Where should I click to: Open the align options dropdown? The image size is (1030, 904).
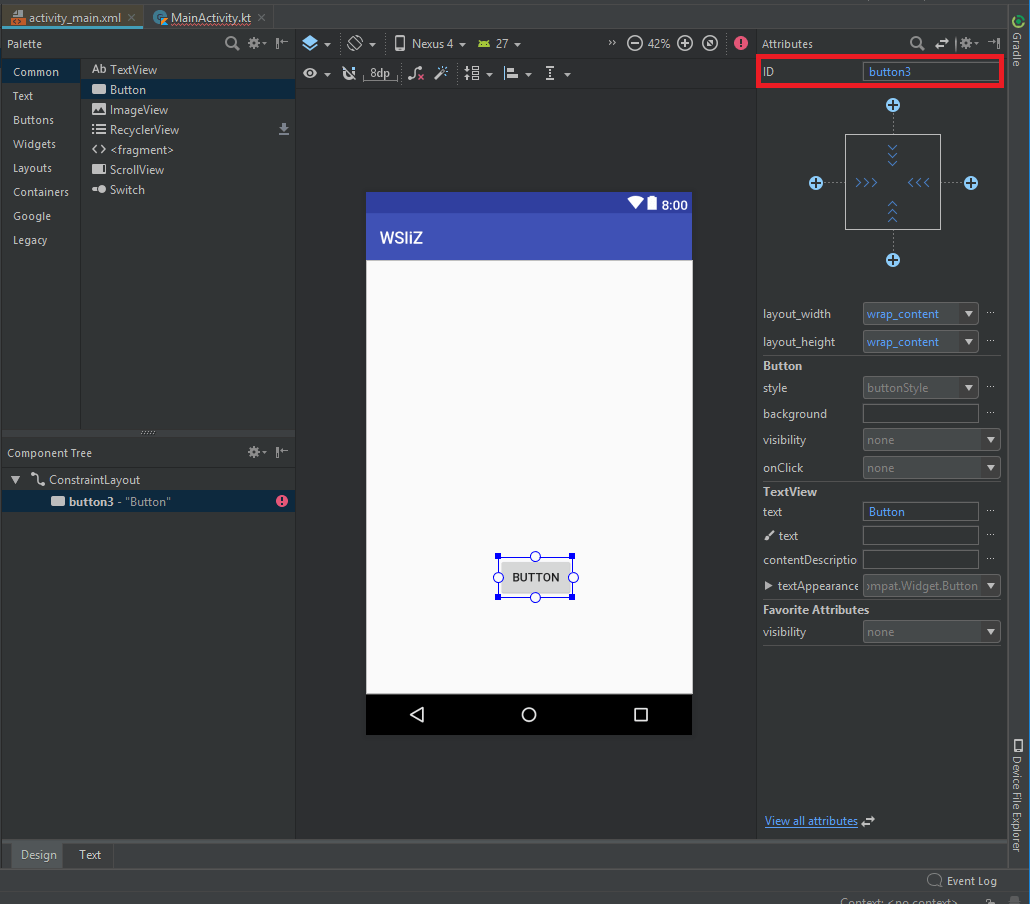518,74
